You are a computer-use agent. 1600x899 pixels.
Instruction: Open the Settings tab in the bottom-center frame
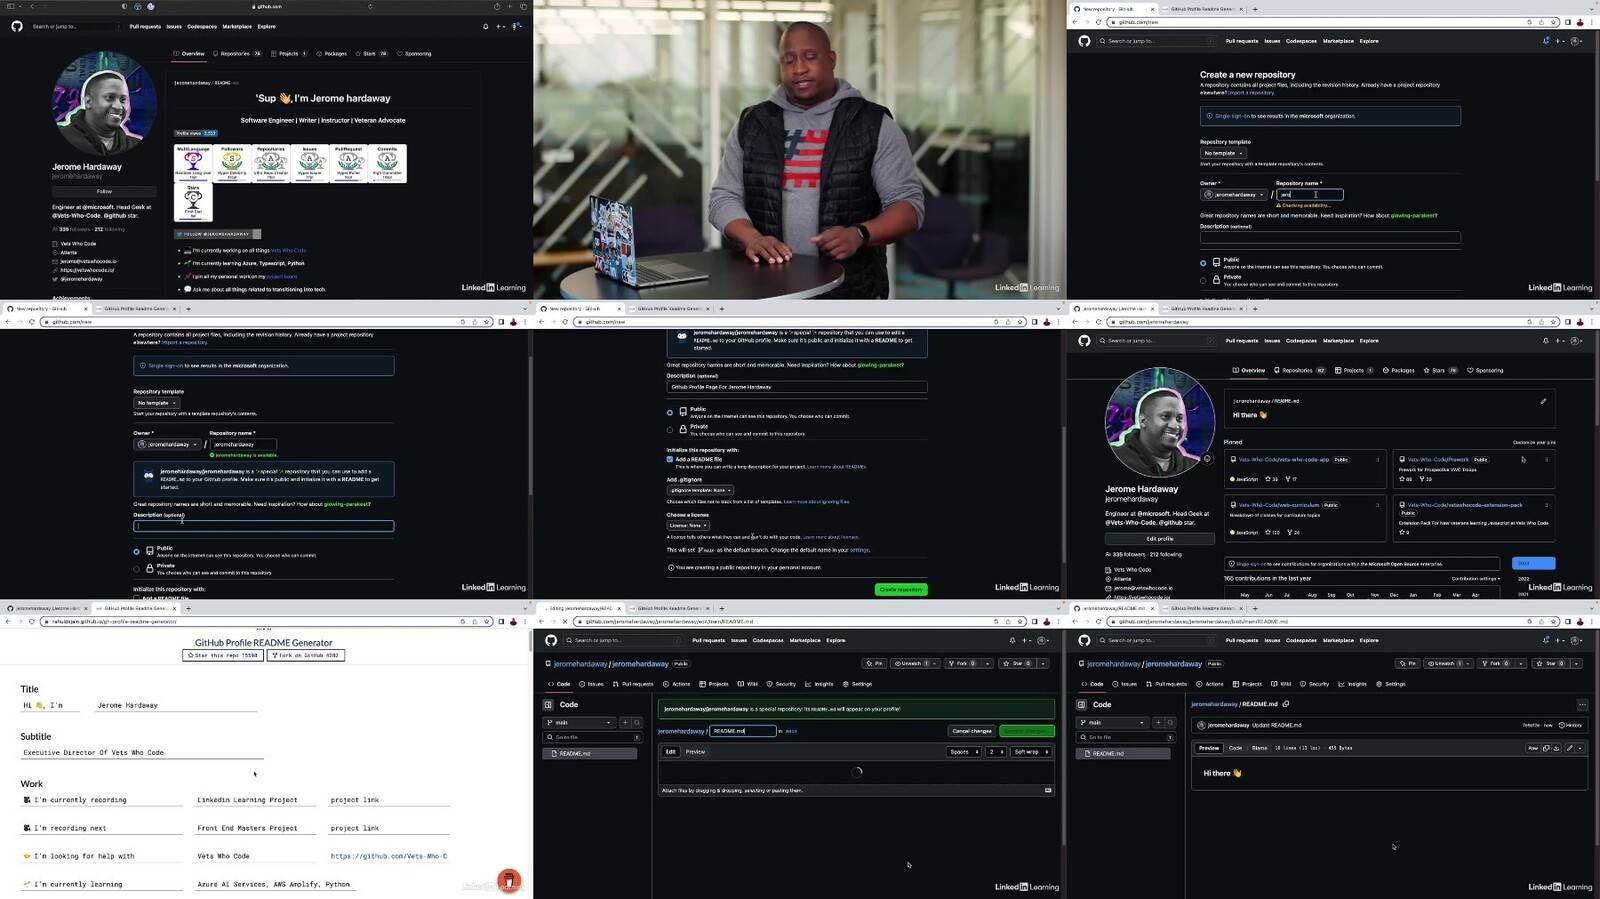[858, 684]
